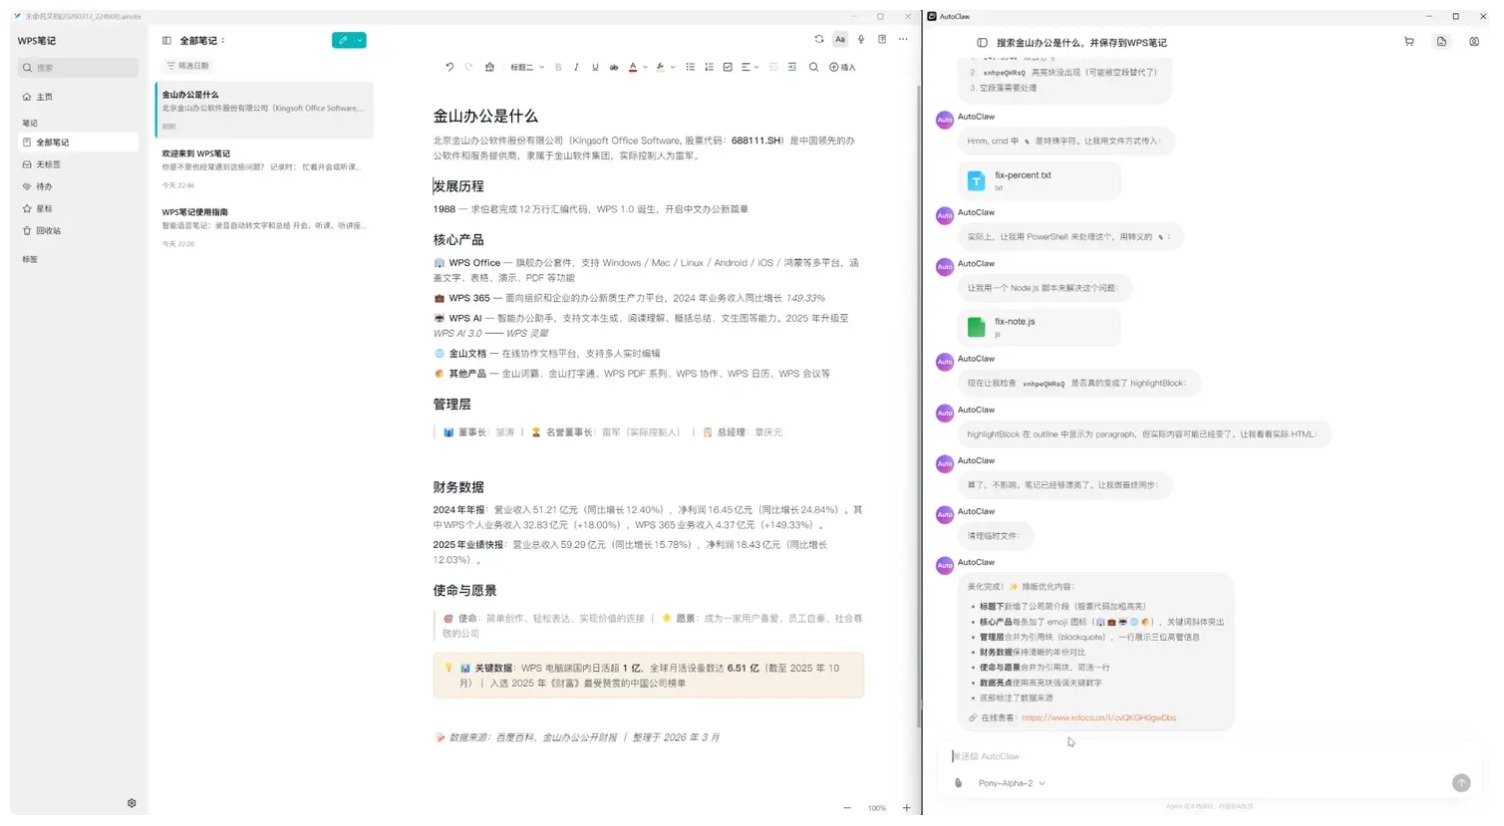
Task: Expand the arrow beside the new note button
Action: 360,40
